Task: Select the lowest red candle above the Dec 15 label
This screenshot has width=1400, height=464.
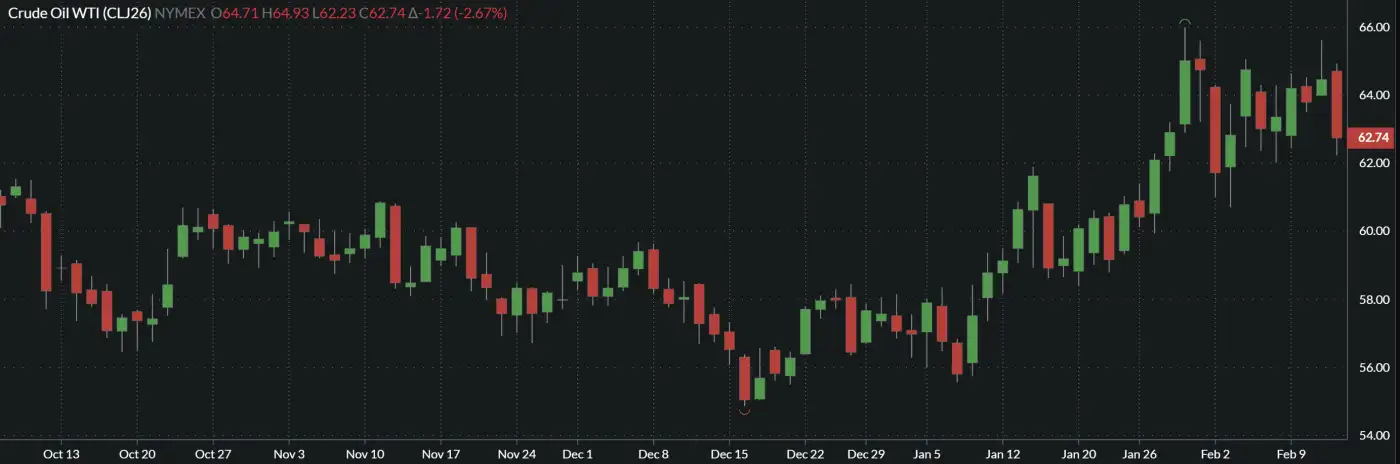Action: tap(744, 378)
